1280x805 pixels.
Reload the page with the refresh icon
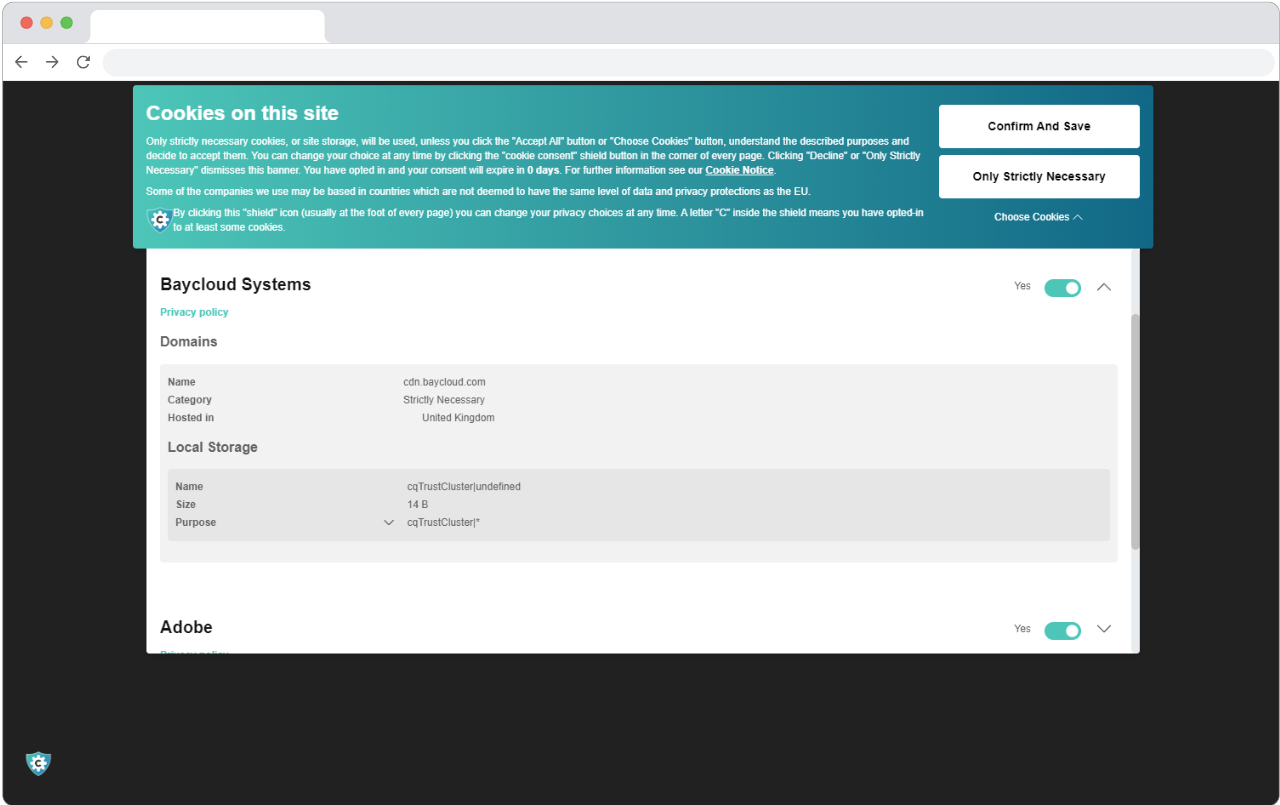pos(84,62)
